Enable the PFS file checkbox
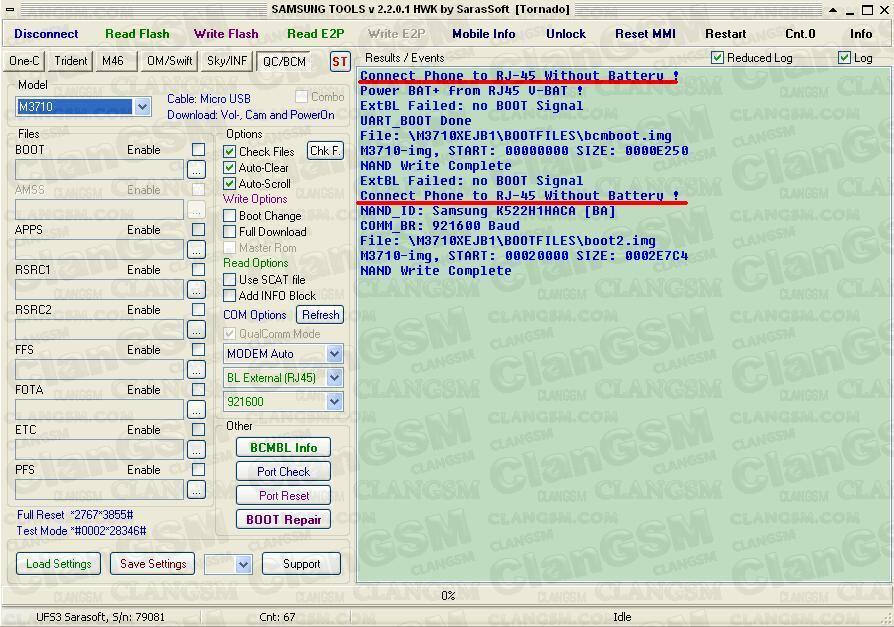This screenshot has width=894, height=627. pos(198,469)
